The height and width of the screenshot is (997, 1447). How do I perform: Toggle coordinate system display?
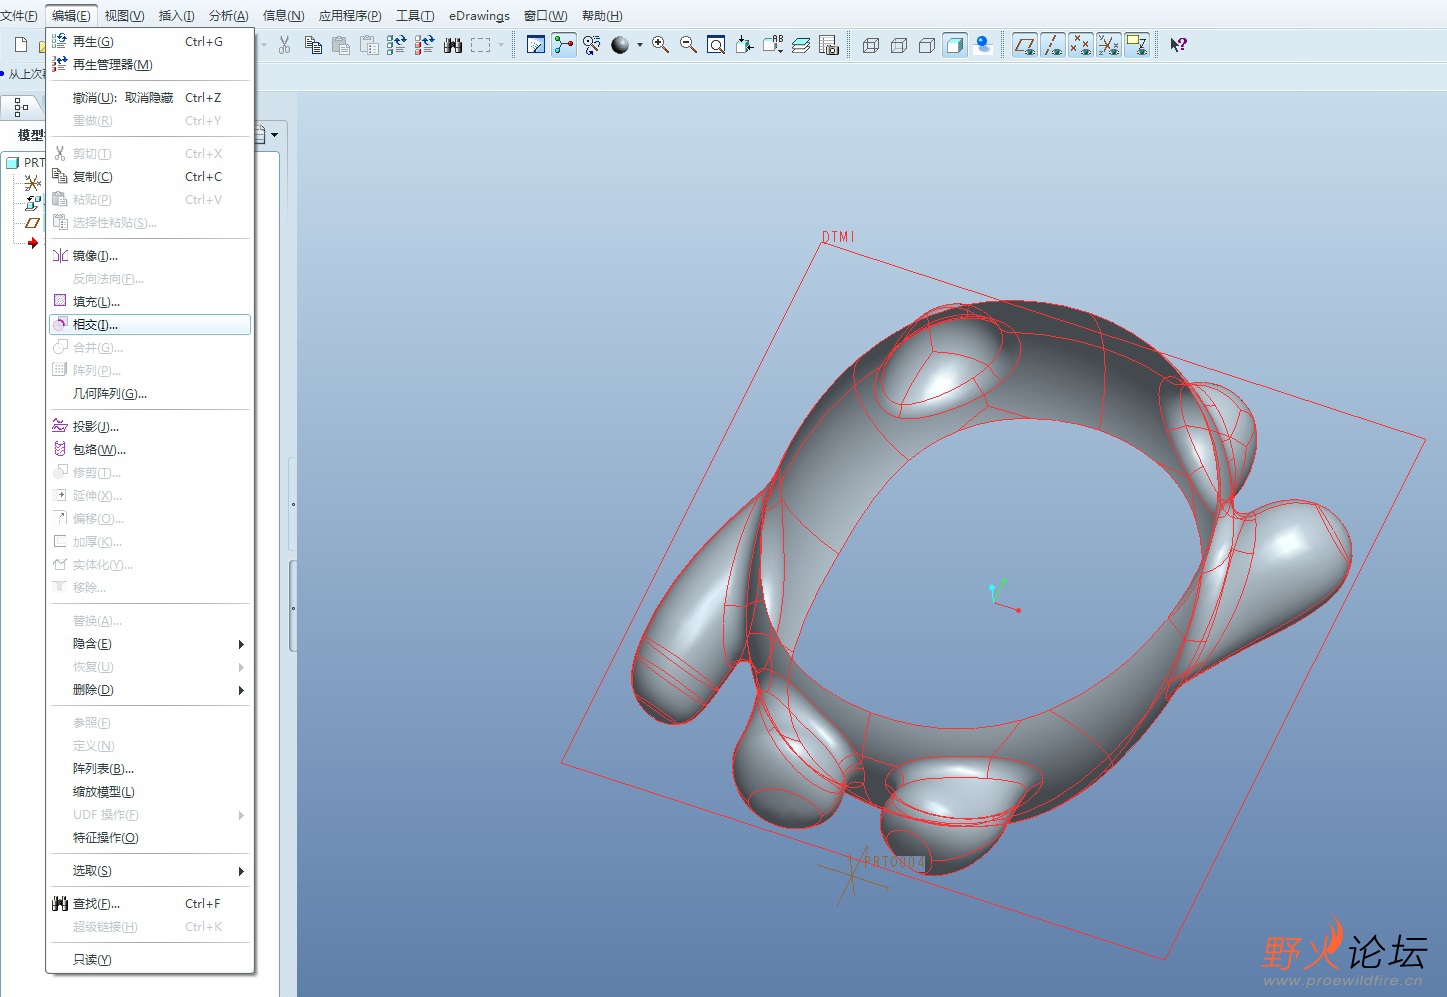(x=1109, y=45)
